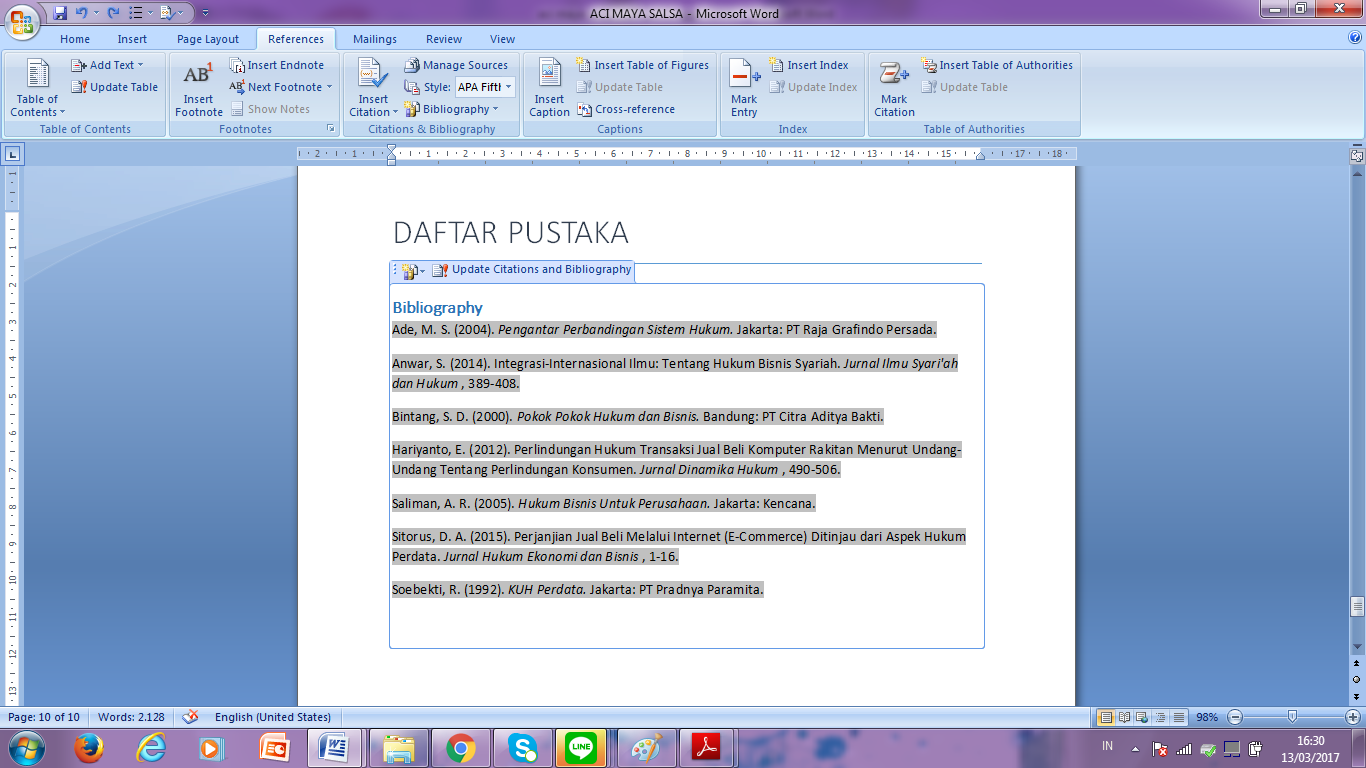Expand the Bibliography dropdown menu

(455, 109)
